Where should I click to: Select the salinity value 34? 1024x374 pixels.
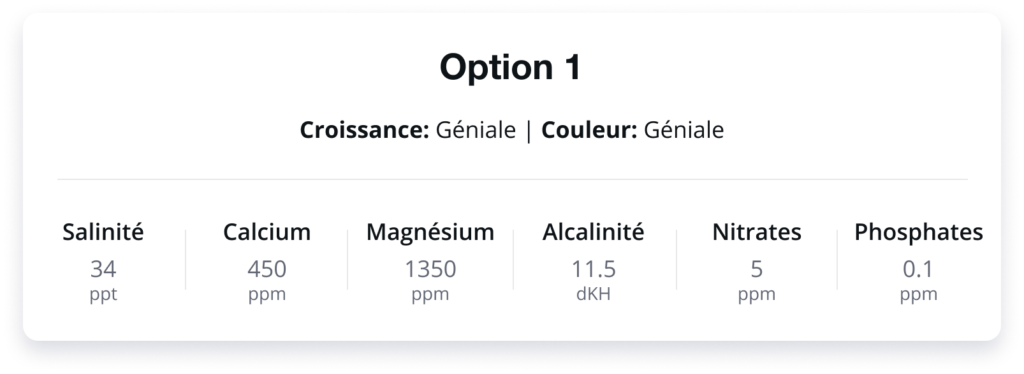click(103, 269)
